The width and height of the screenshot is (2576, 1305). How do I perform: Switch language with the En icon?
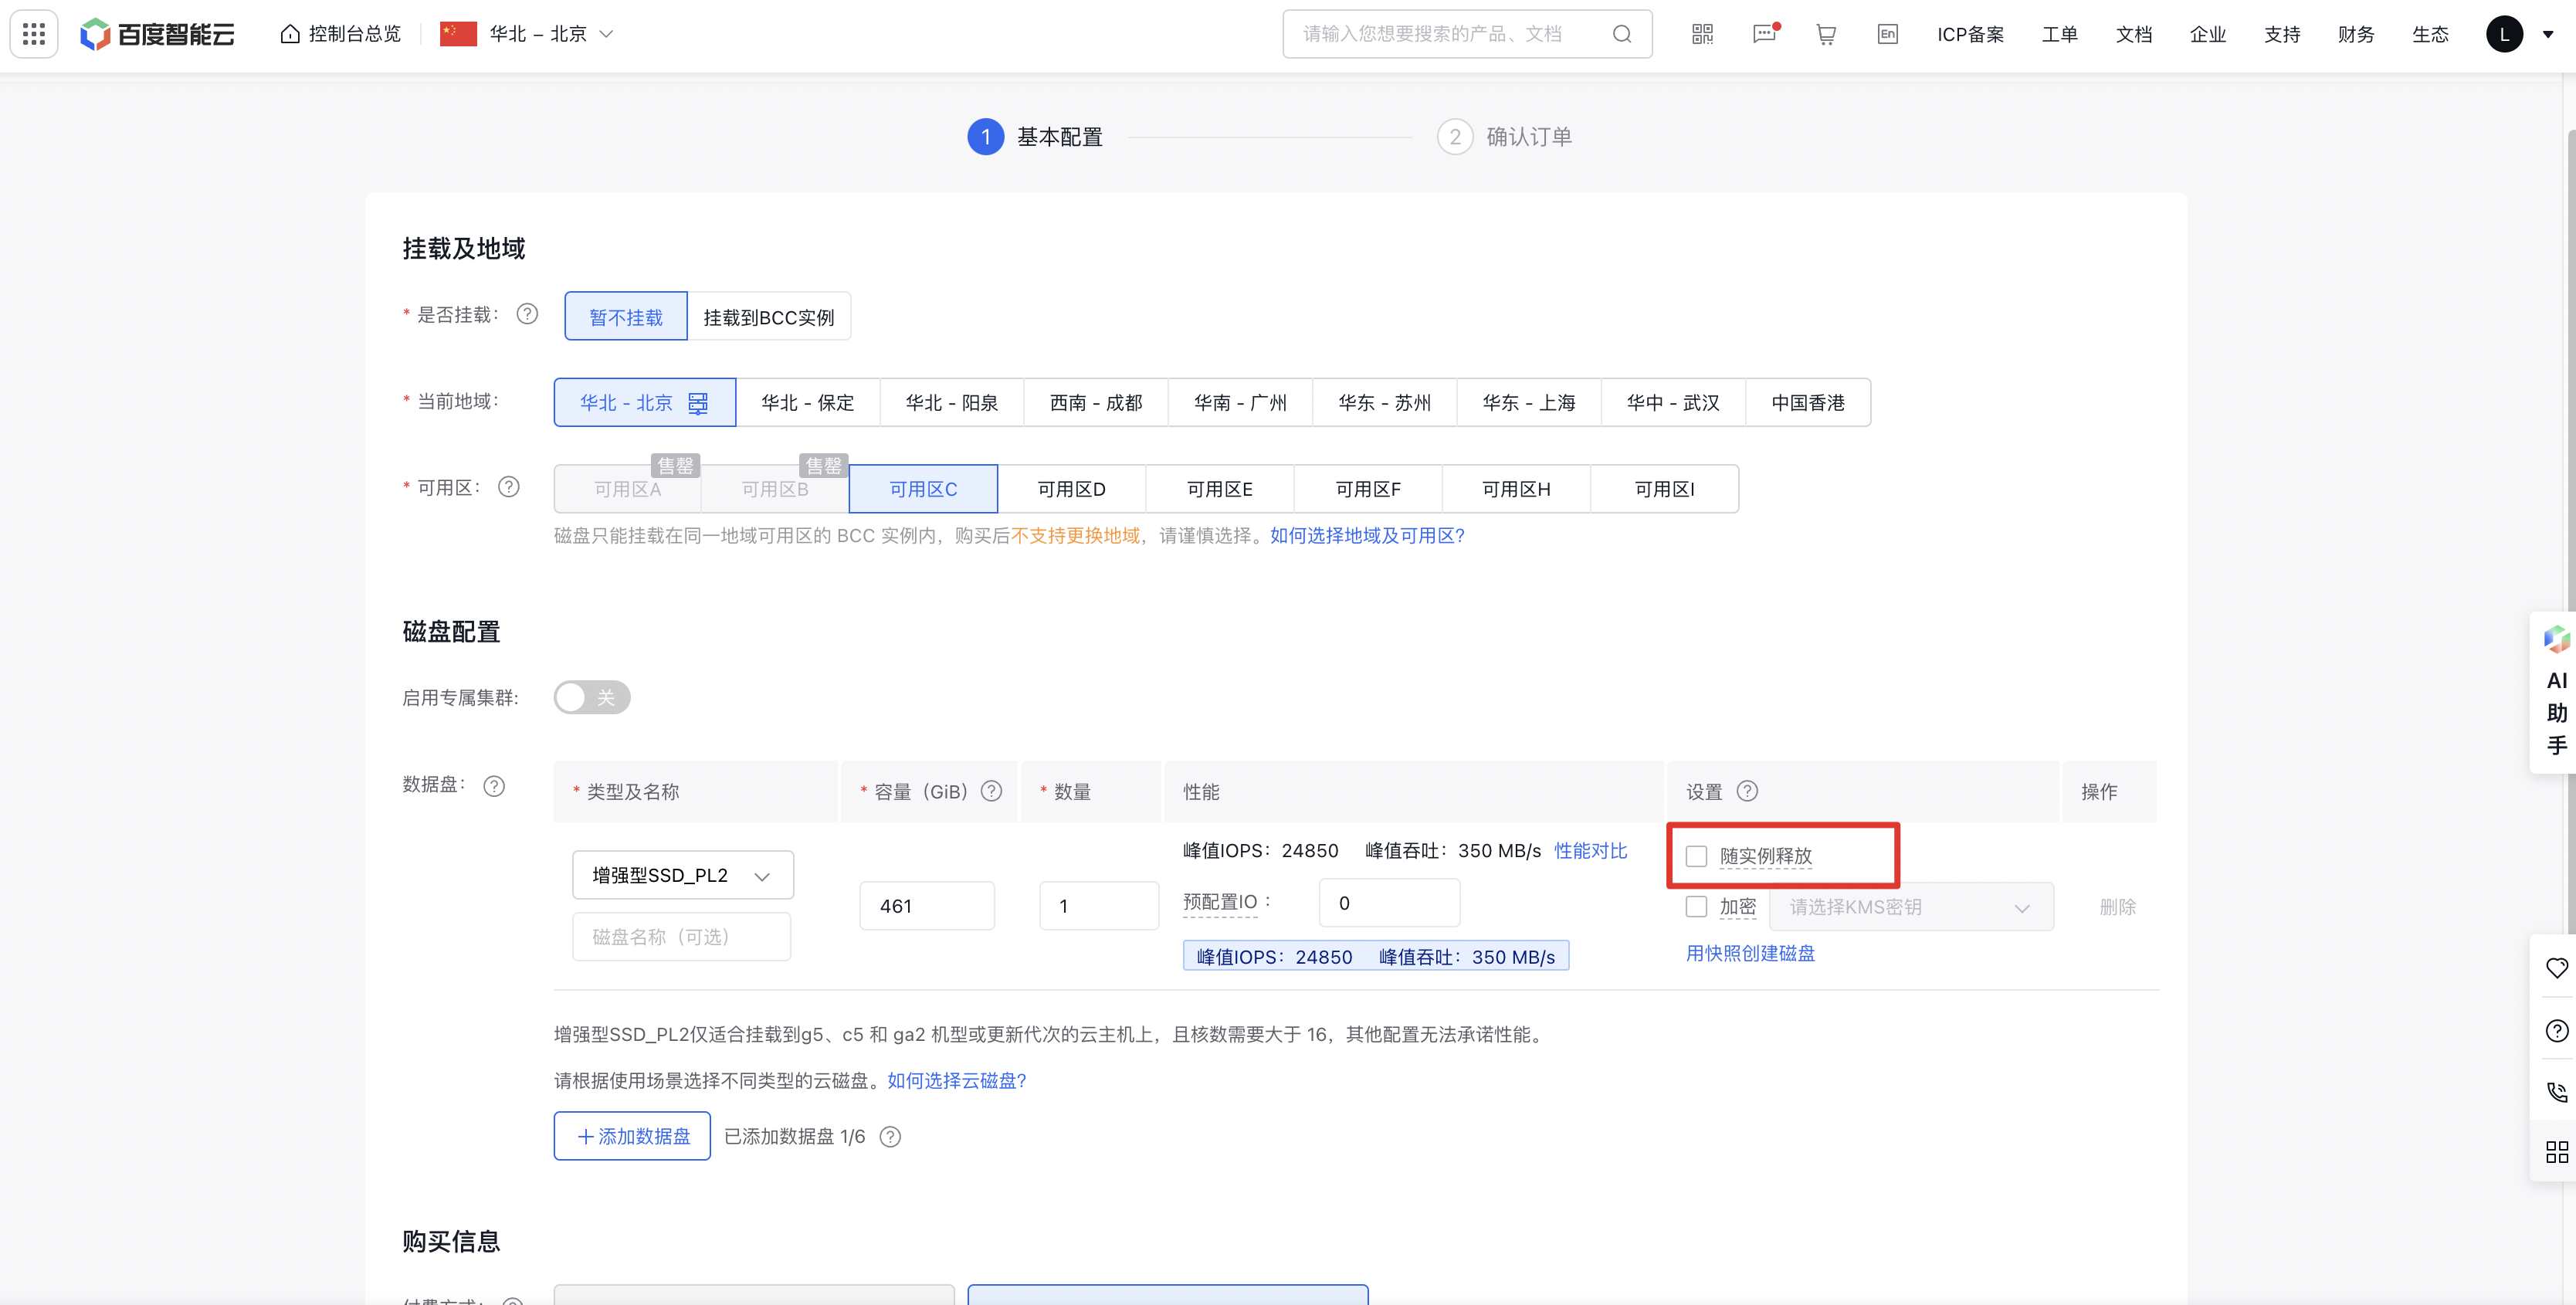[1887, 34]
